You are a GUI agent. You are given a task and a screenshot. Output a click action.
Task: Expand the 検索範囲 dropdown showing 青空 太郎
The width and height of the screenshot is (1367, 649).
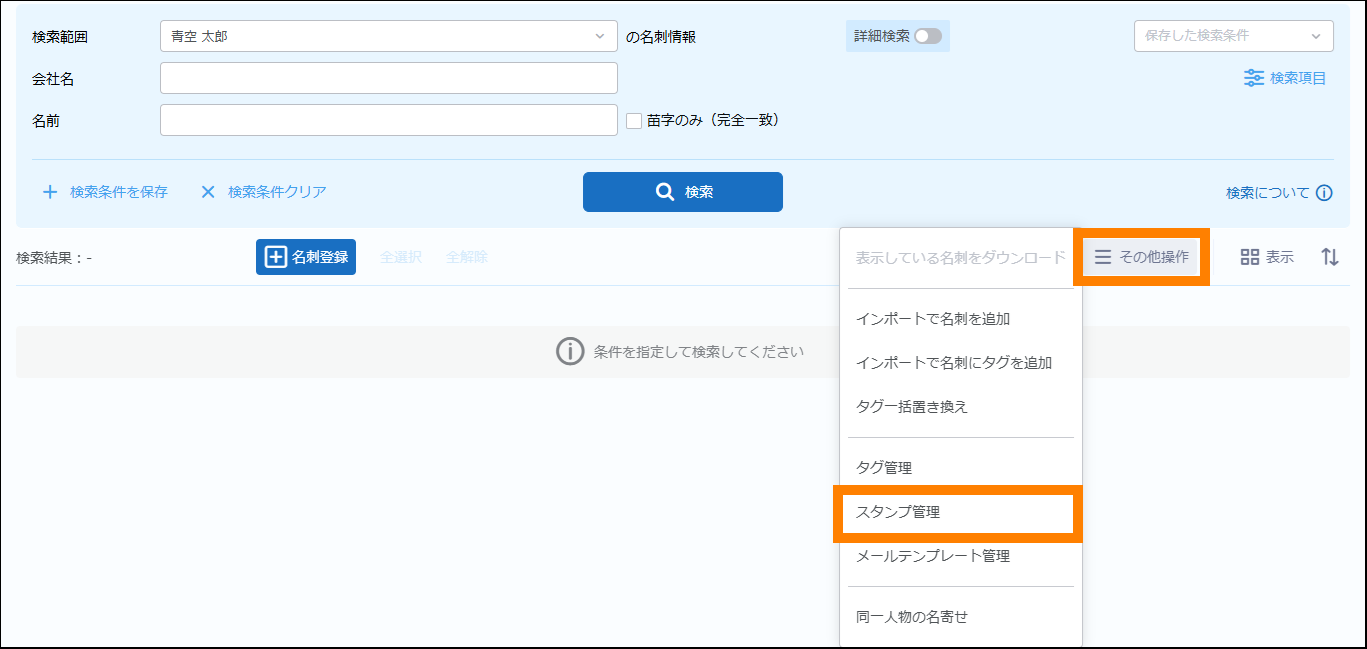tap(389, 36)
